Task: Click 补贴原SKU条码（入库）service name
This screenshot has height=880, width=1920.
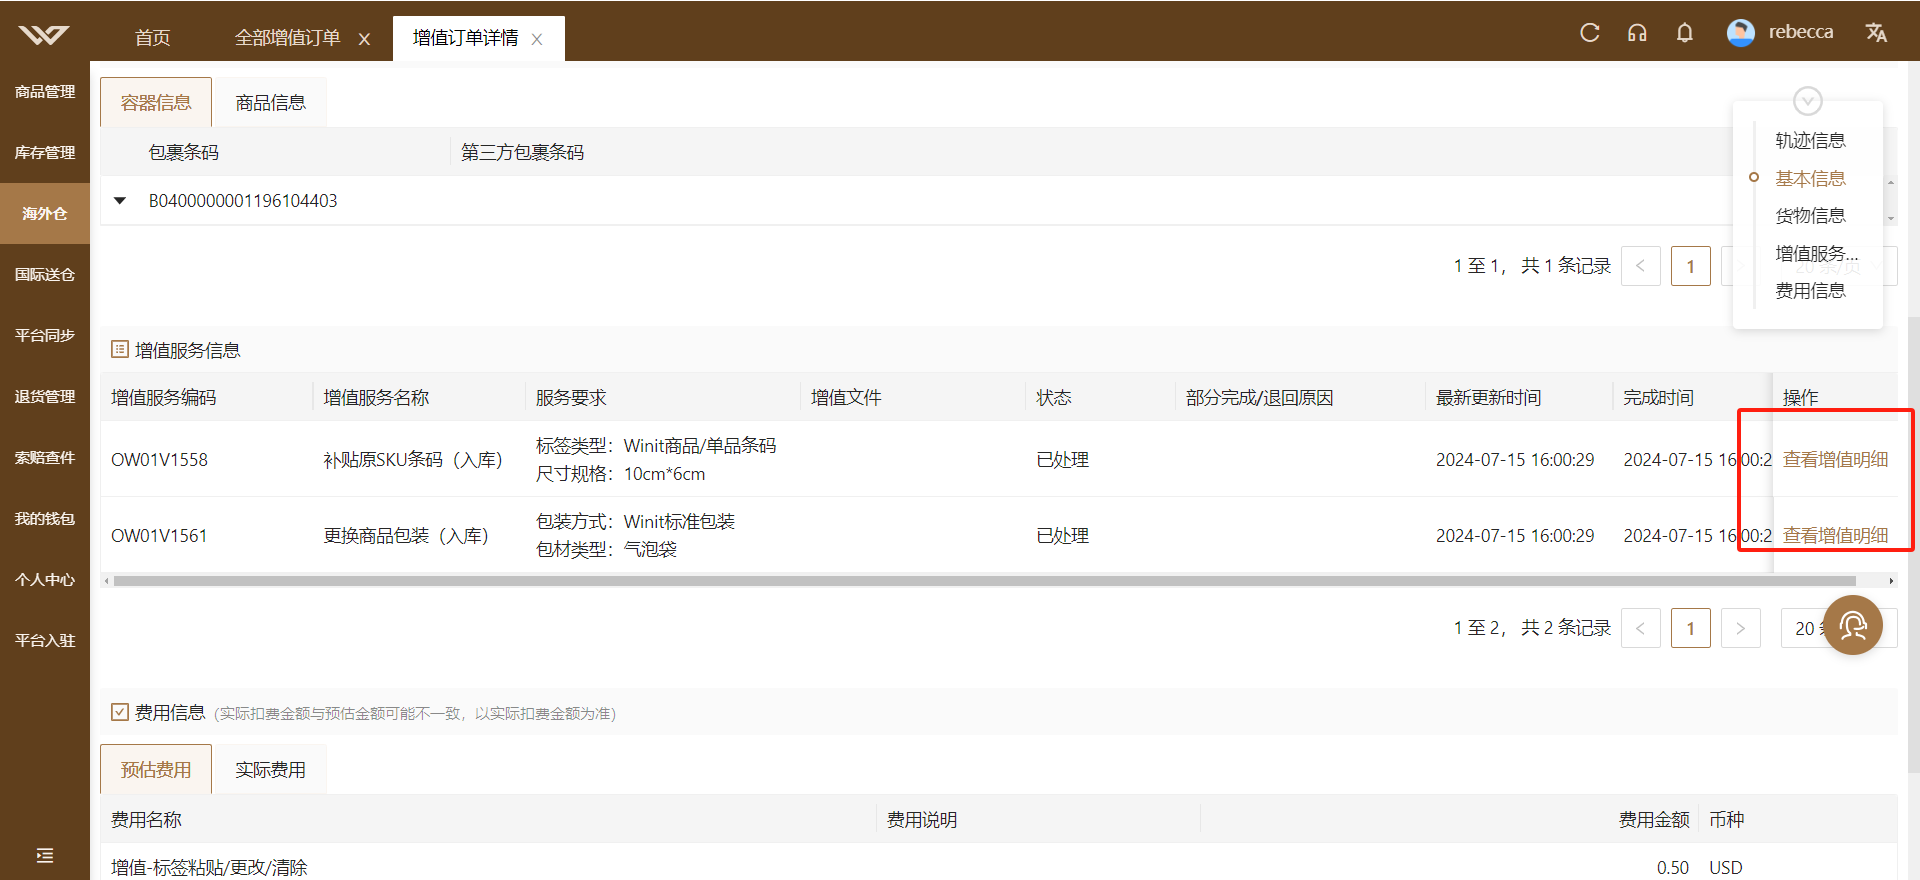Action: tap(413, 460)
